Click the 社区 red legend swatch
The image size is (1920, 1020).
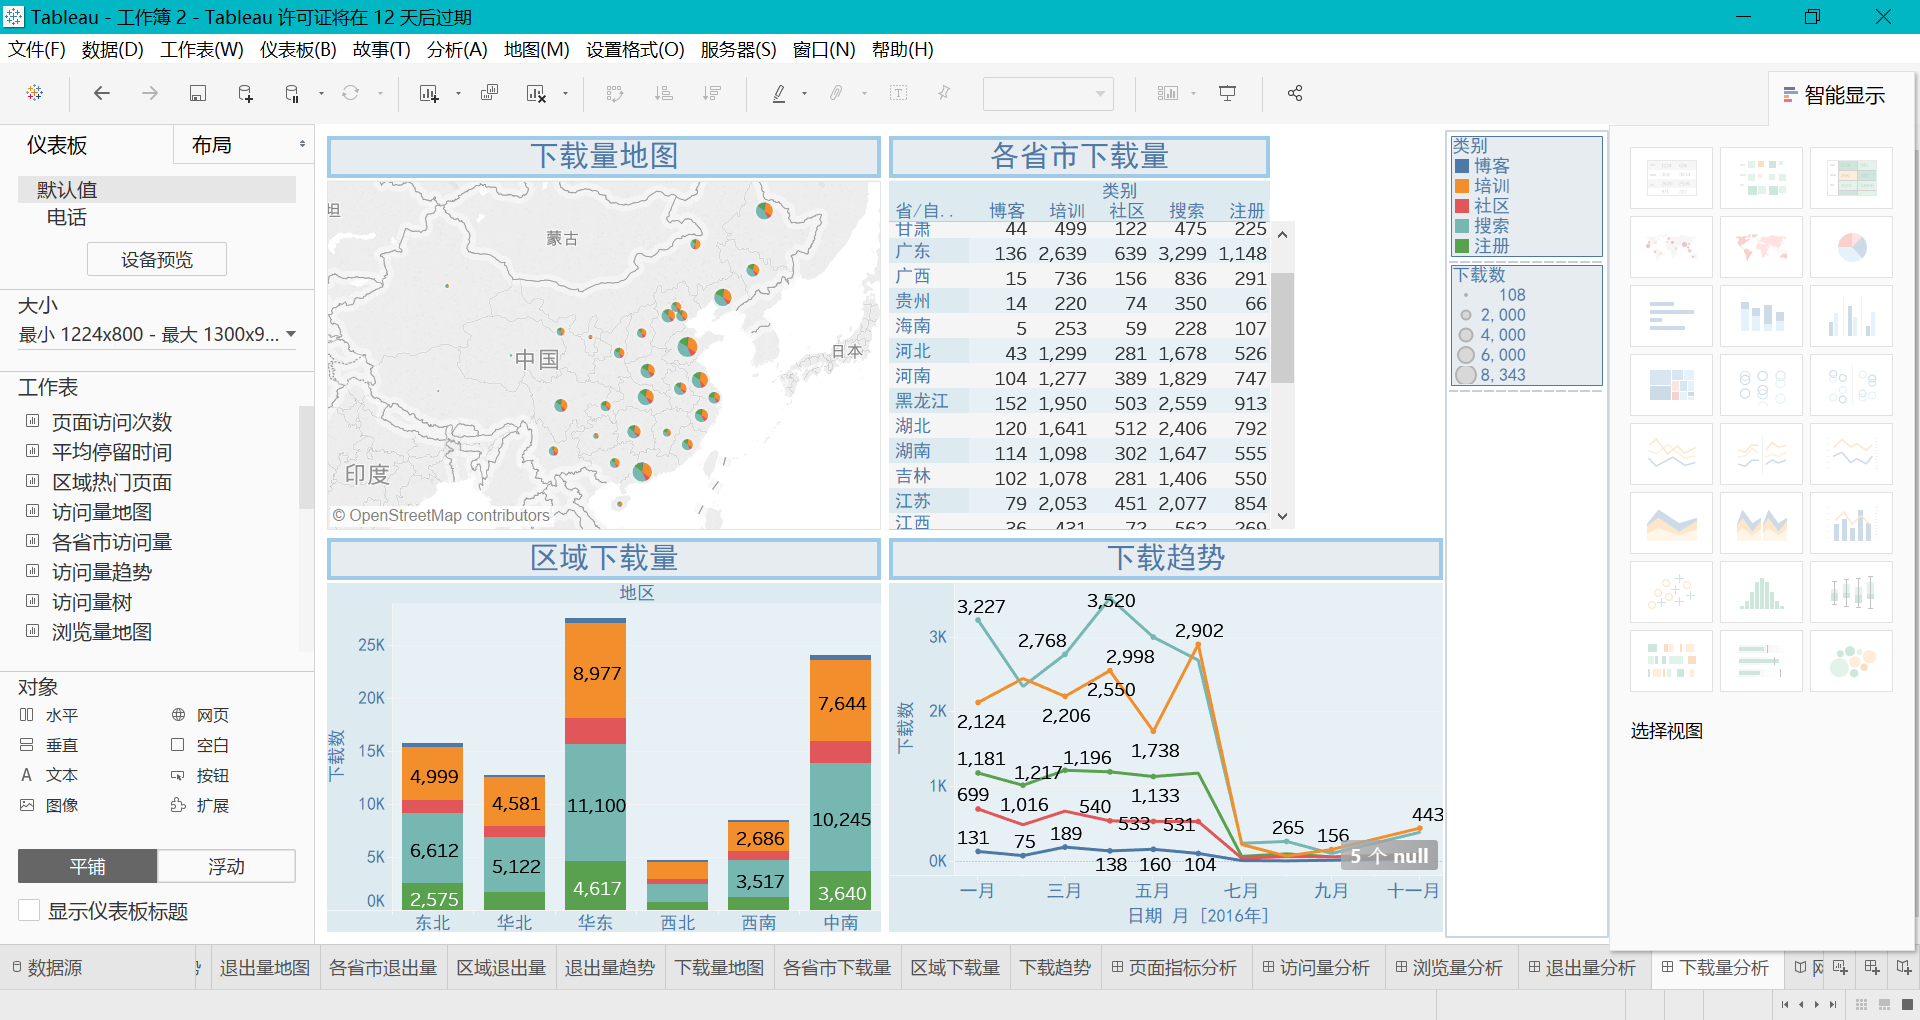(x=1462, y=206)
